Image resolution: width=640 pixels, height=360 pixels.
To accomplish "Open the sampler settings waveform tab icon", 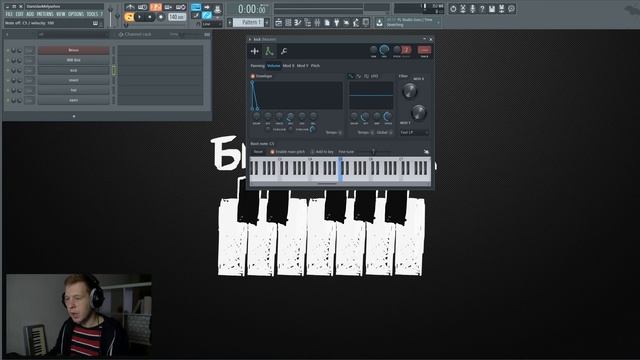I will (255, 51).
